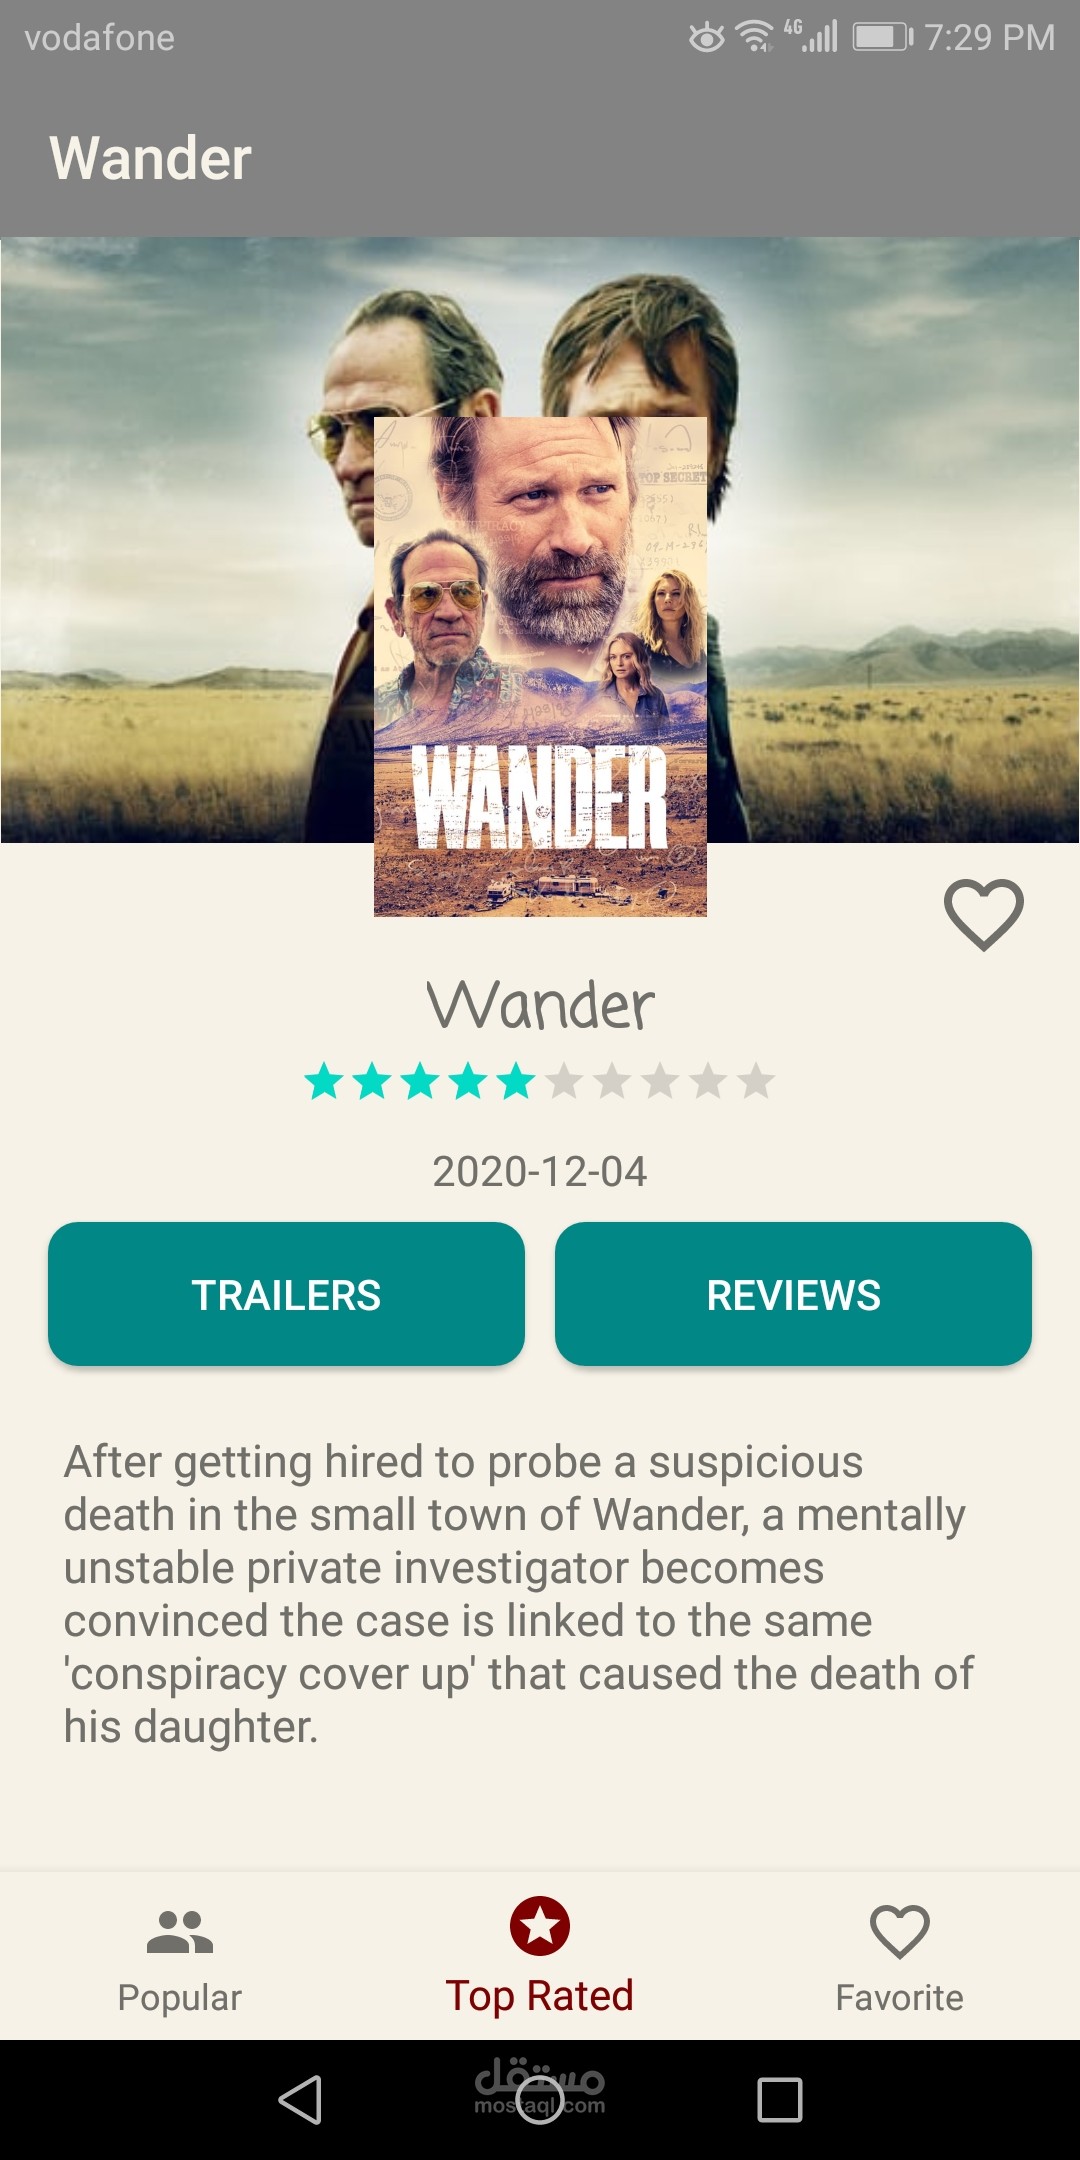Select the Top Rated star icon
Image resolution: width=1080 pixels, height=2160 pixels.
click(x=540, y=1926)
